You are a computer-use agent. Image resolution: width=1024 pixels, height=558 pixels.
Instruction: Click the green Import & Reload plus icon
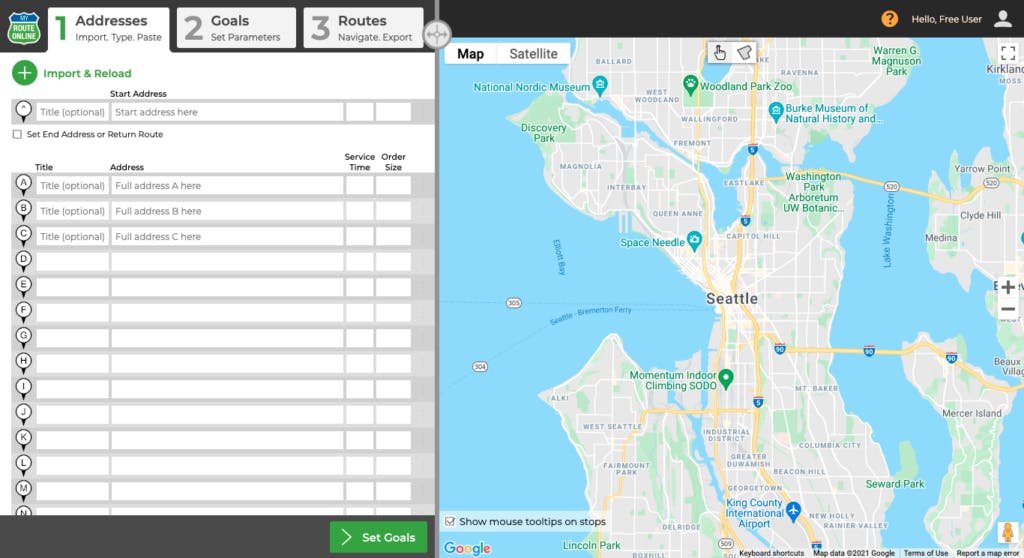tap(24, 73)
